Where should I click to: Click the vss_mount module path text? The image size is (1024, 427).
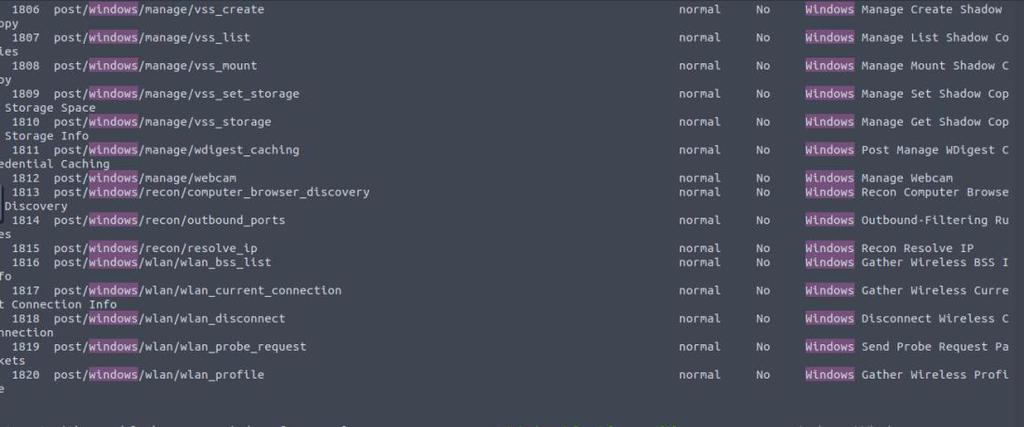point(155,66)
